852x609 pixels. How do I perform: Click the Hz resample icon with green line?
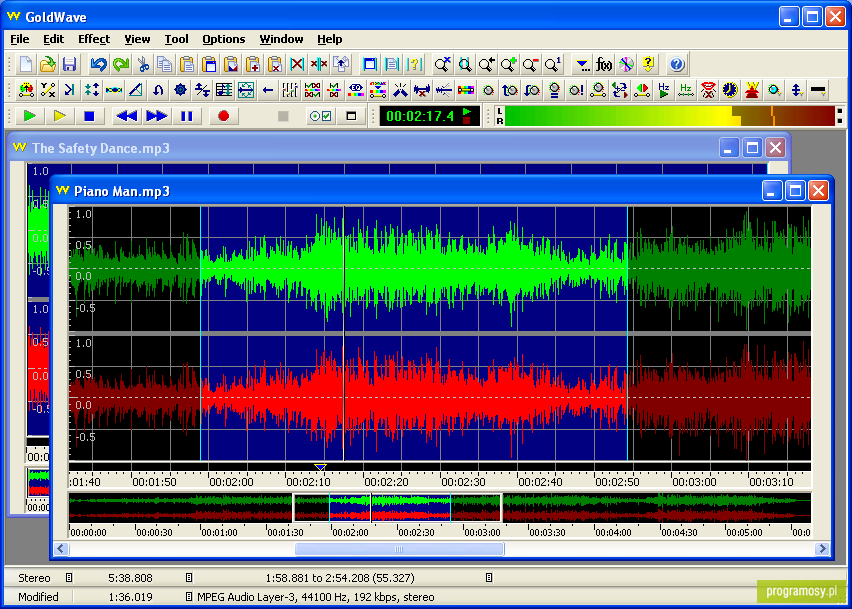[686, 90]
